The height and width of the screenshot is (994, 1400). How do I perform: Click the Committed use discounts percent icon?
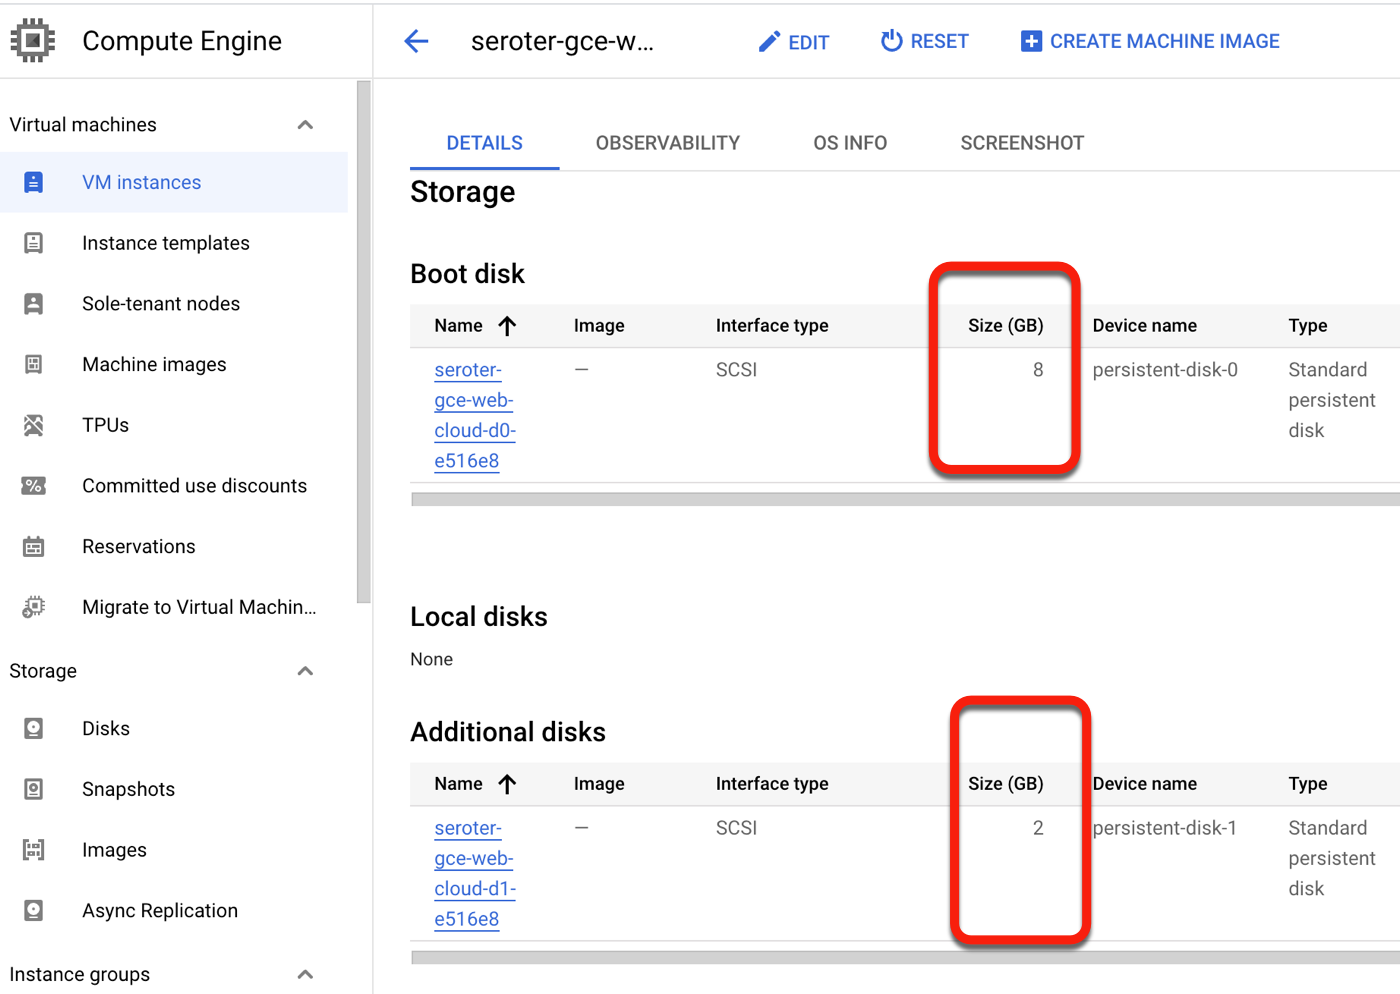(x=33, y=486)
